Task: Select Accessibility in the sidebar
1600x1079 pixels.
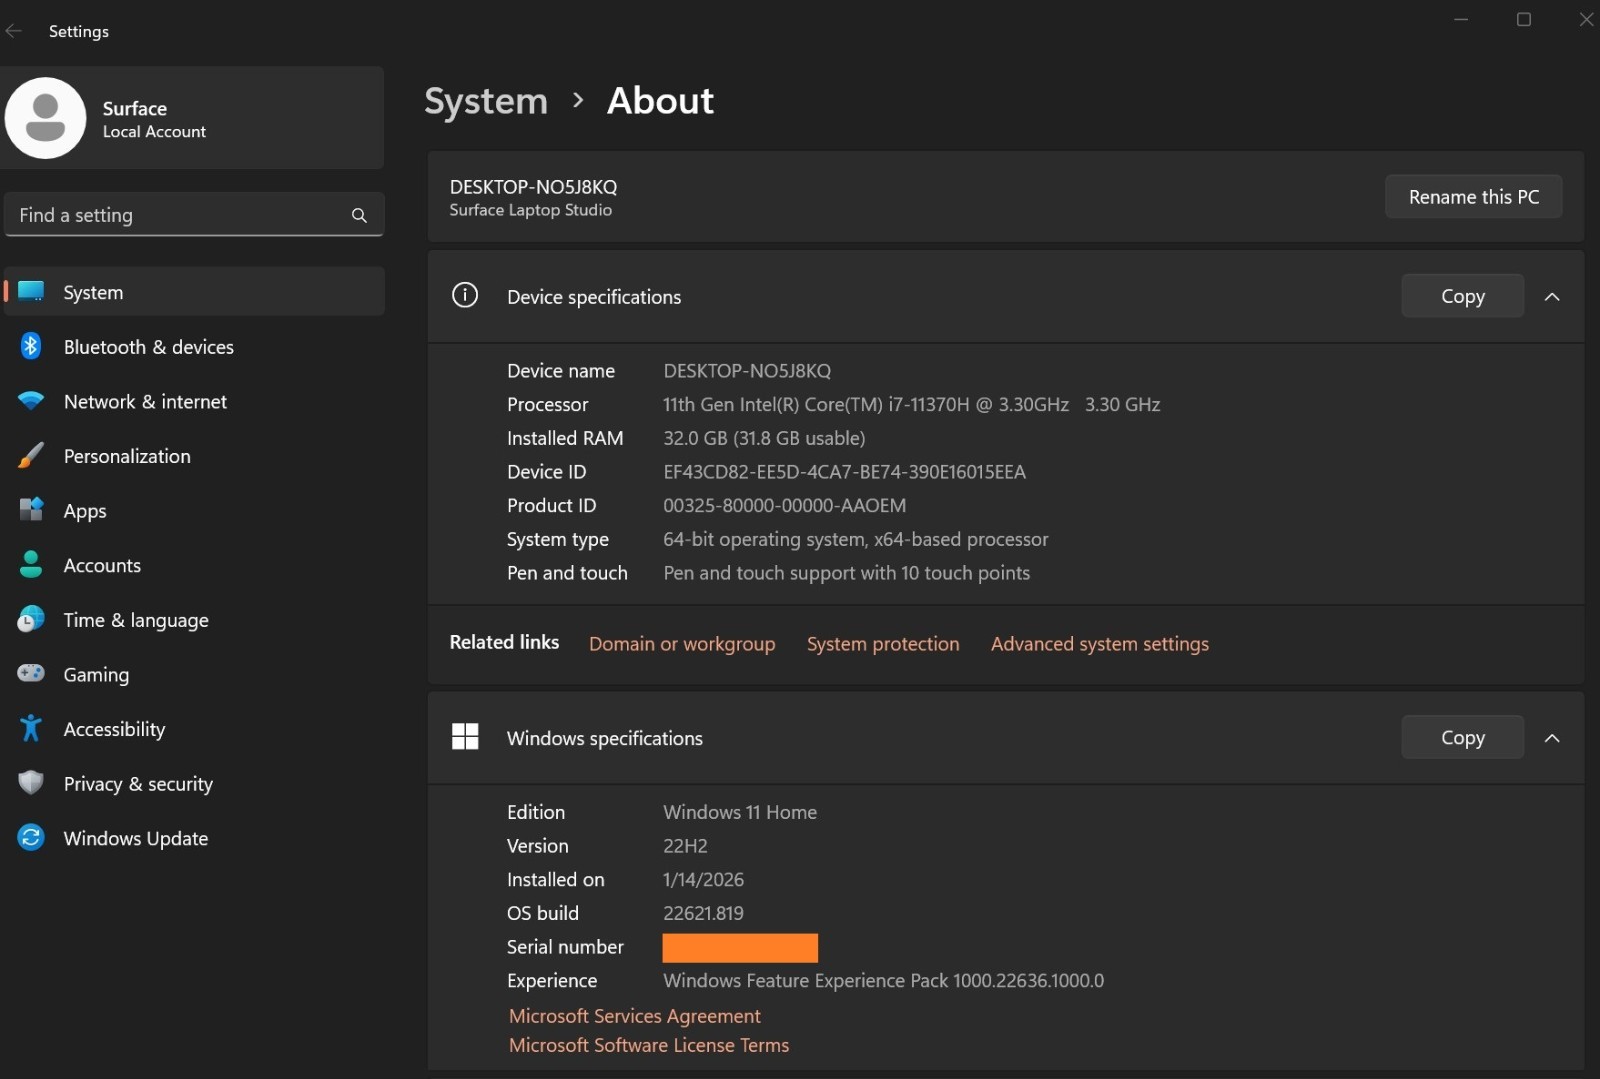Action: click(x=194, y=729)
